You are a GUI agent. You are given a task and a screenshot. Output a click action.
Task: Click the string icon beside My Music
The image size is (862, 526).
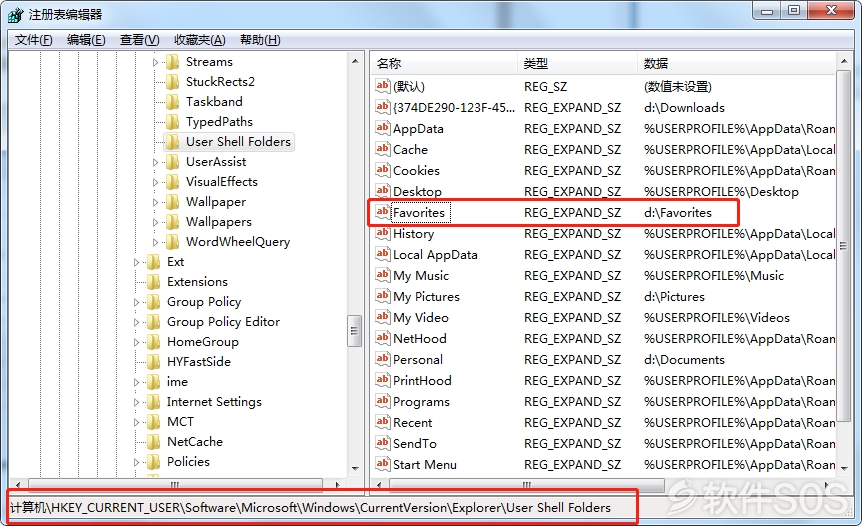coord(383,275)
